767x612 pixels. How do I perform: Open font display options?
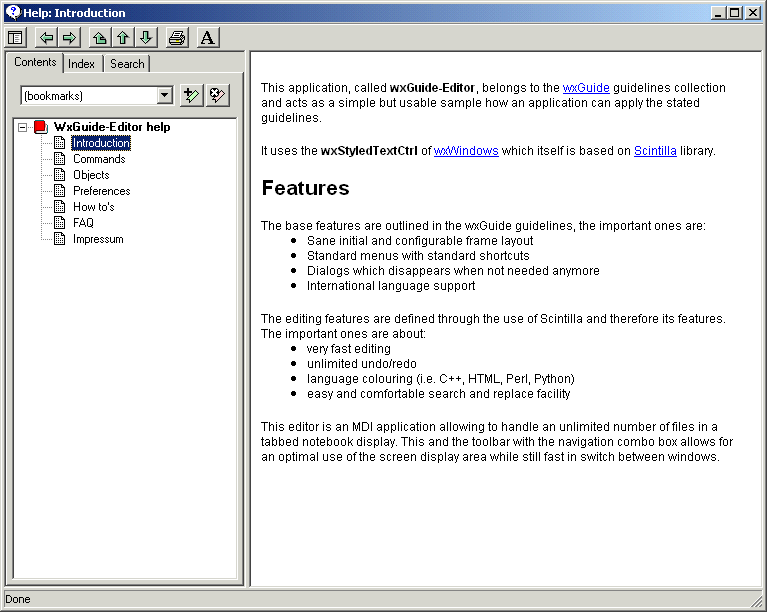[207, 38]
